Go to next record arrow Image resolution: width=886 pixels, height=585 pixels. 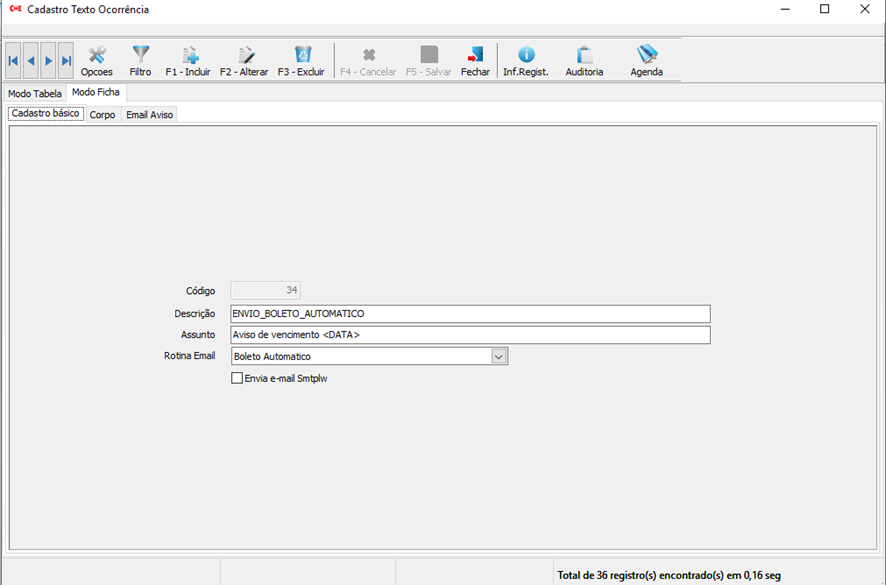coord(48,61)
